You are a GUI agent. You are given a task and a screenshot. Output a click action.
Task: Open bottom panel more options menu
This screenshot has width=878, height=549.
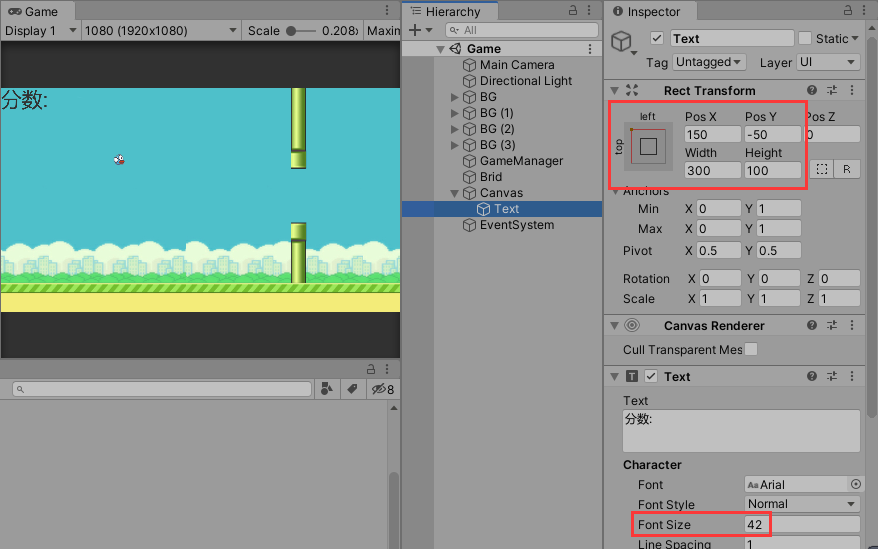[x=387, y=369]
